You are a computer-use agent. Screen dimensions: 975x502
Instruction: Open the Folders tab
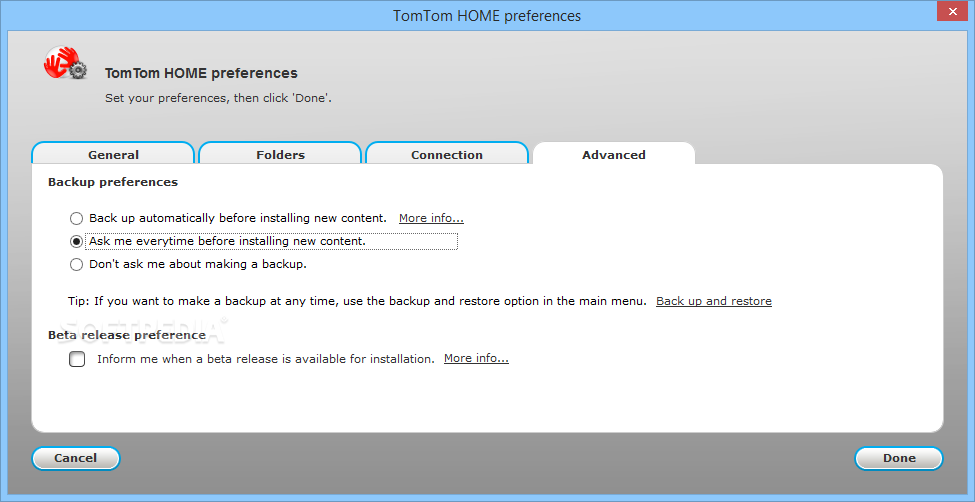coord(280,154)
